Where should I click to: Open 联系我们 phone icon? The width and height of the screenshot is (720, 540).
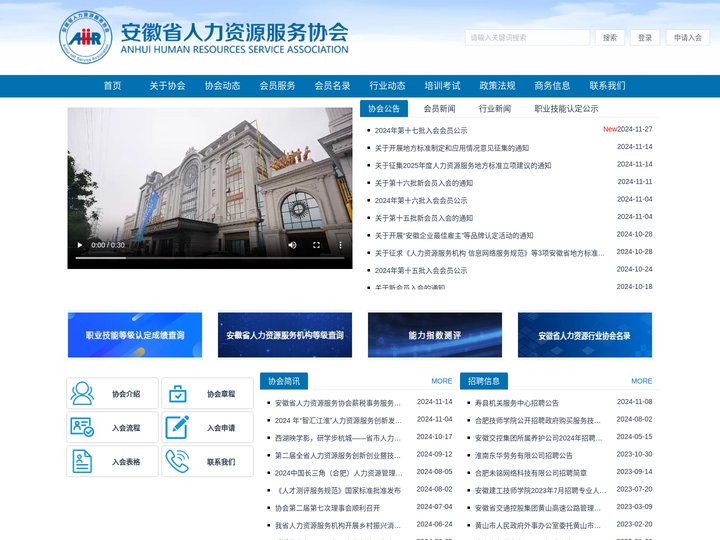(177, 461)
